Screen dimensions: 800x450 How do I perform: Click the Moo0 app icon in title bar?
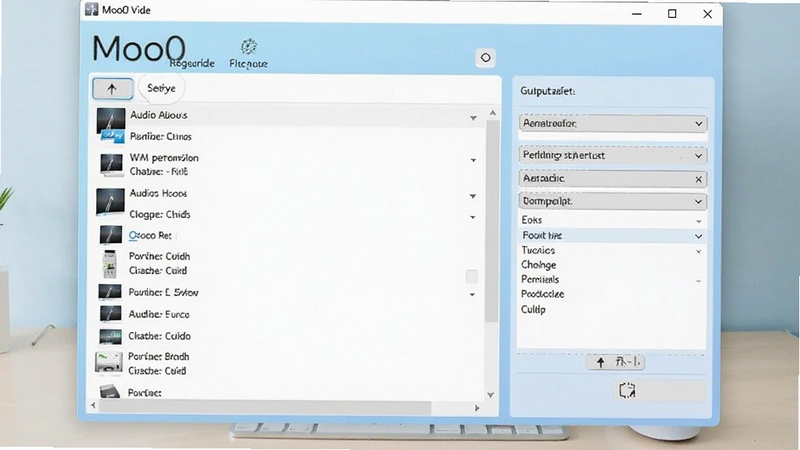click(x=91, y=9)
